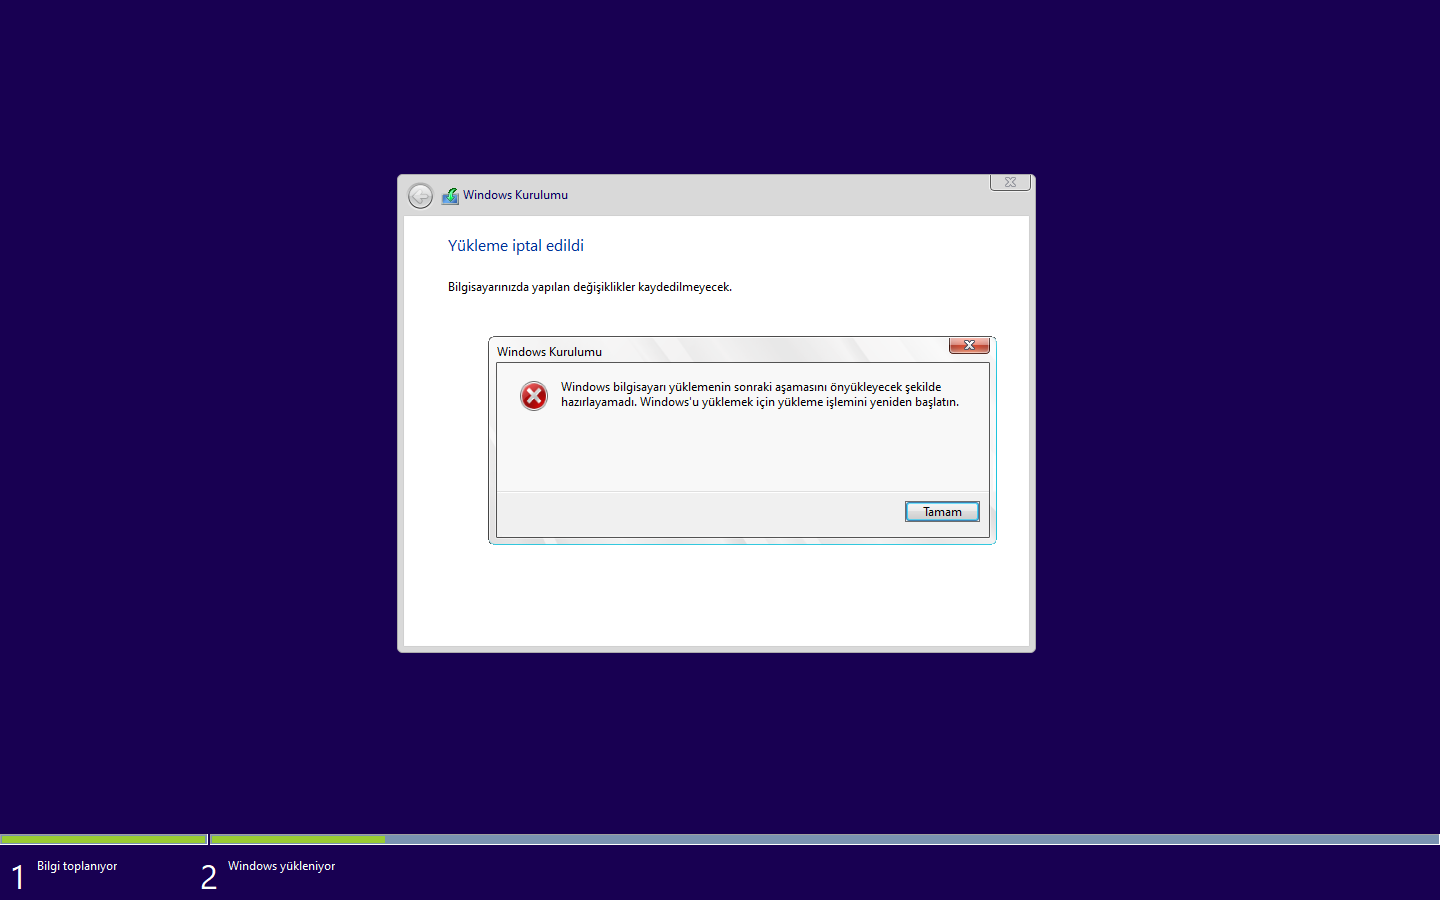The width and height of the screenshot is (1440, 900).
Task: Click the Tamam button in error dialog
Action: [x=942, y=512]
